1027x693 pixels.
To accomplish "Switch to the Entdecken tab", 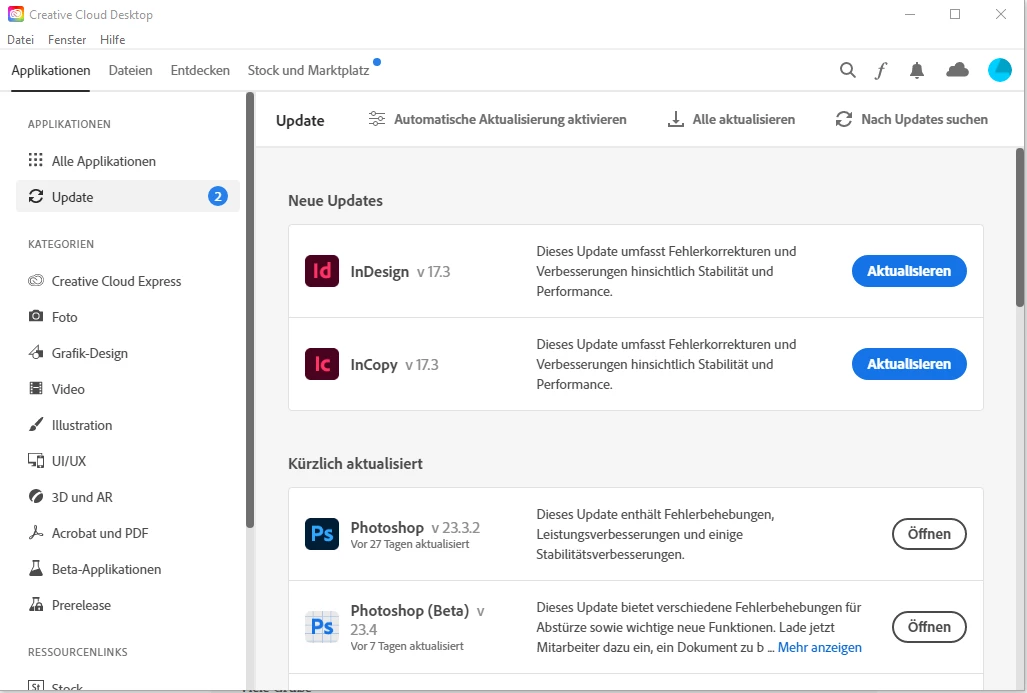I will tap(200, 70).
